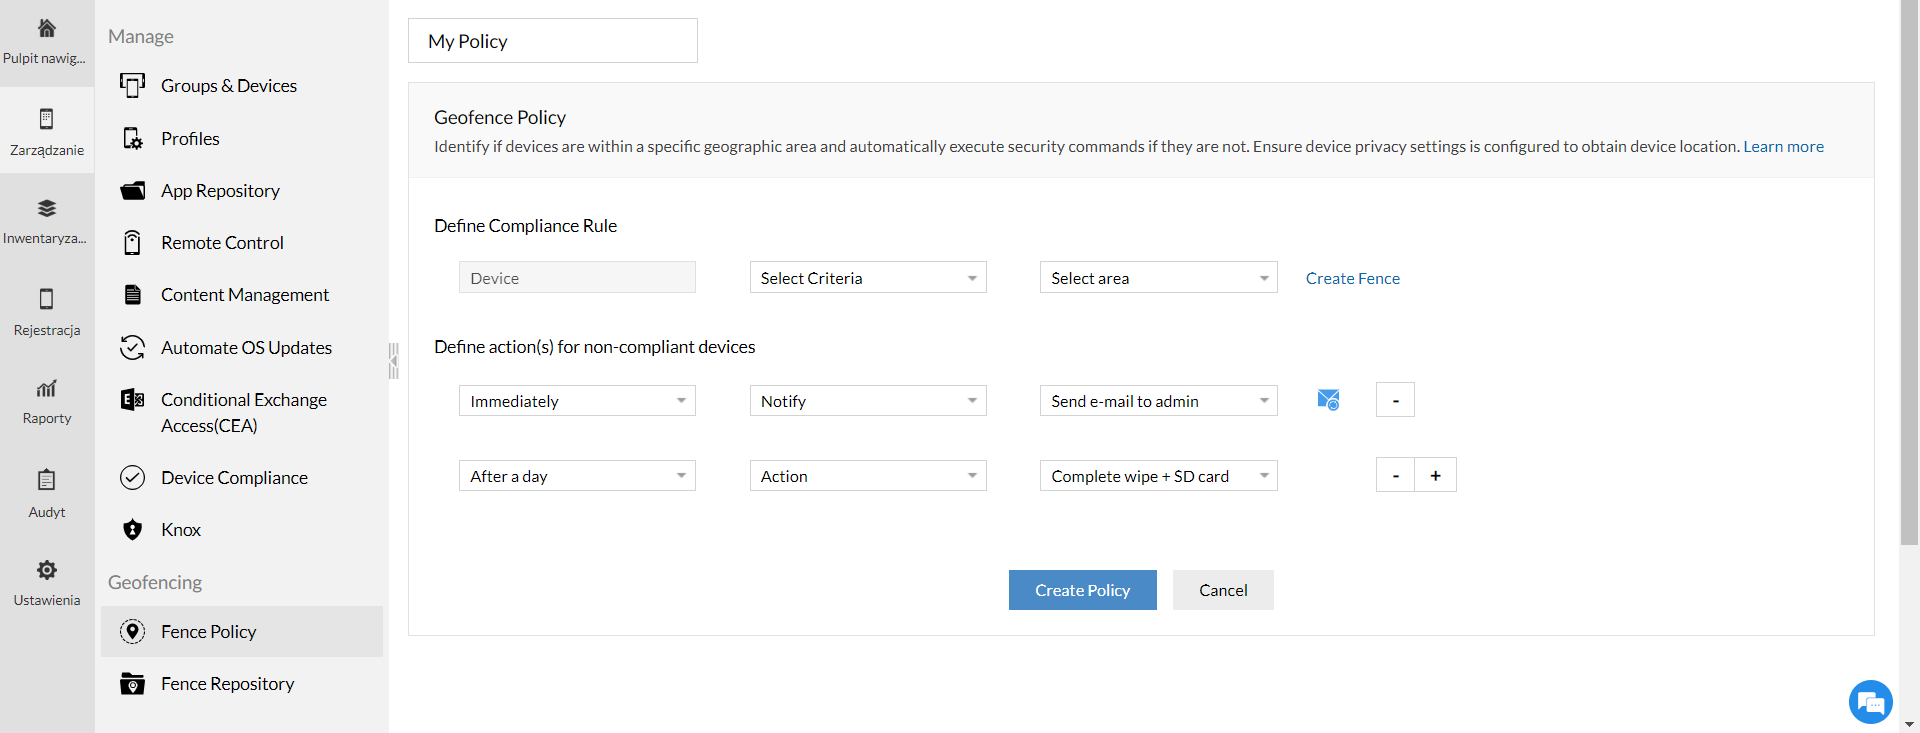1920x733 pixels.
Task: Collapse the sidebar using splitter handle
Action: 394,361
